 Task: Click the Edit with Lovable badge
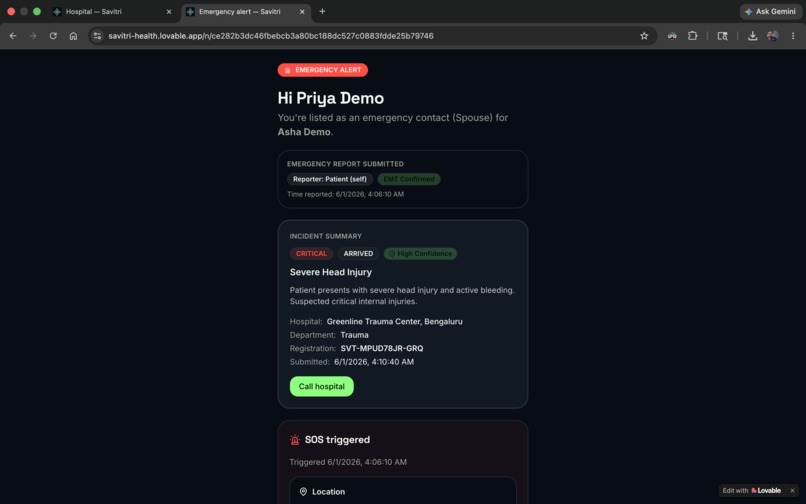pos(752,491)
